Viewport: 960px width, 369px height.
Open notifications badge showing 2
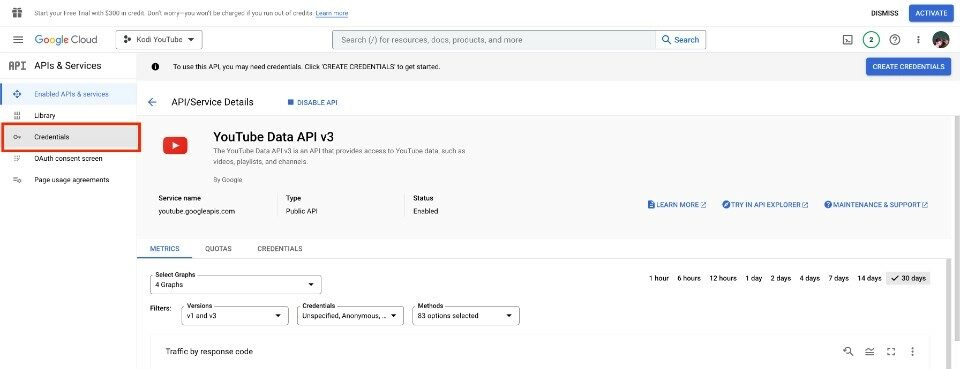pyautogui.click(x=871, y=40)
